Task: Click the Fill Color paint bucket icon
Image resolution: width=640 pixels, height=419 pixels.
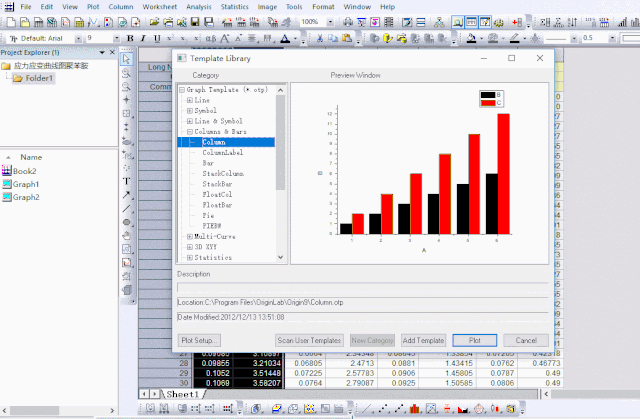Action: [x=471, y=38]
